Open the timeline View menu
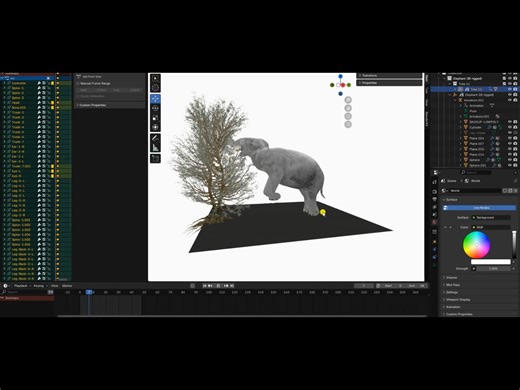Image resolution: width=520 pixels, height=390 pixels. click(54, 286)
